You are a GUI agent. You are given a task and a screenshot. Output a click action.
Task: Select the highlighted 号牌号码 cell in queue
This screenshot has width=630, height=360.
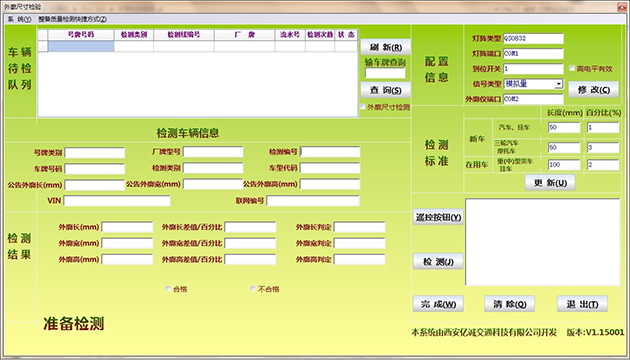[81, 46]
